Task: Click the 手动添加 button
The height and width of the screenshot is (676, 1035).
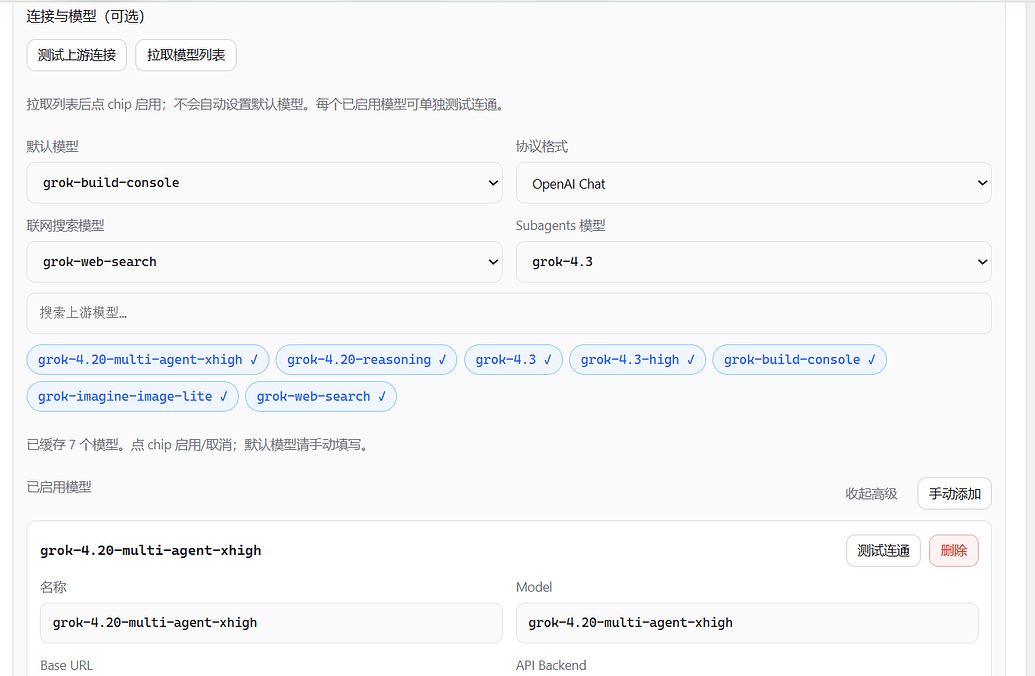Action: point(954,494)
